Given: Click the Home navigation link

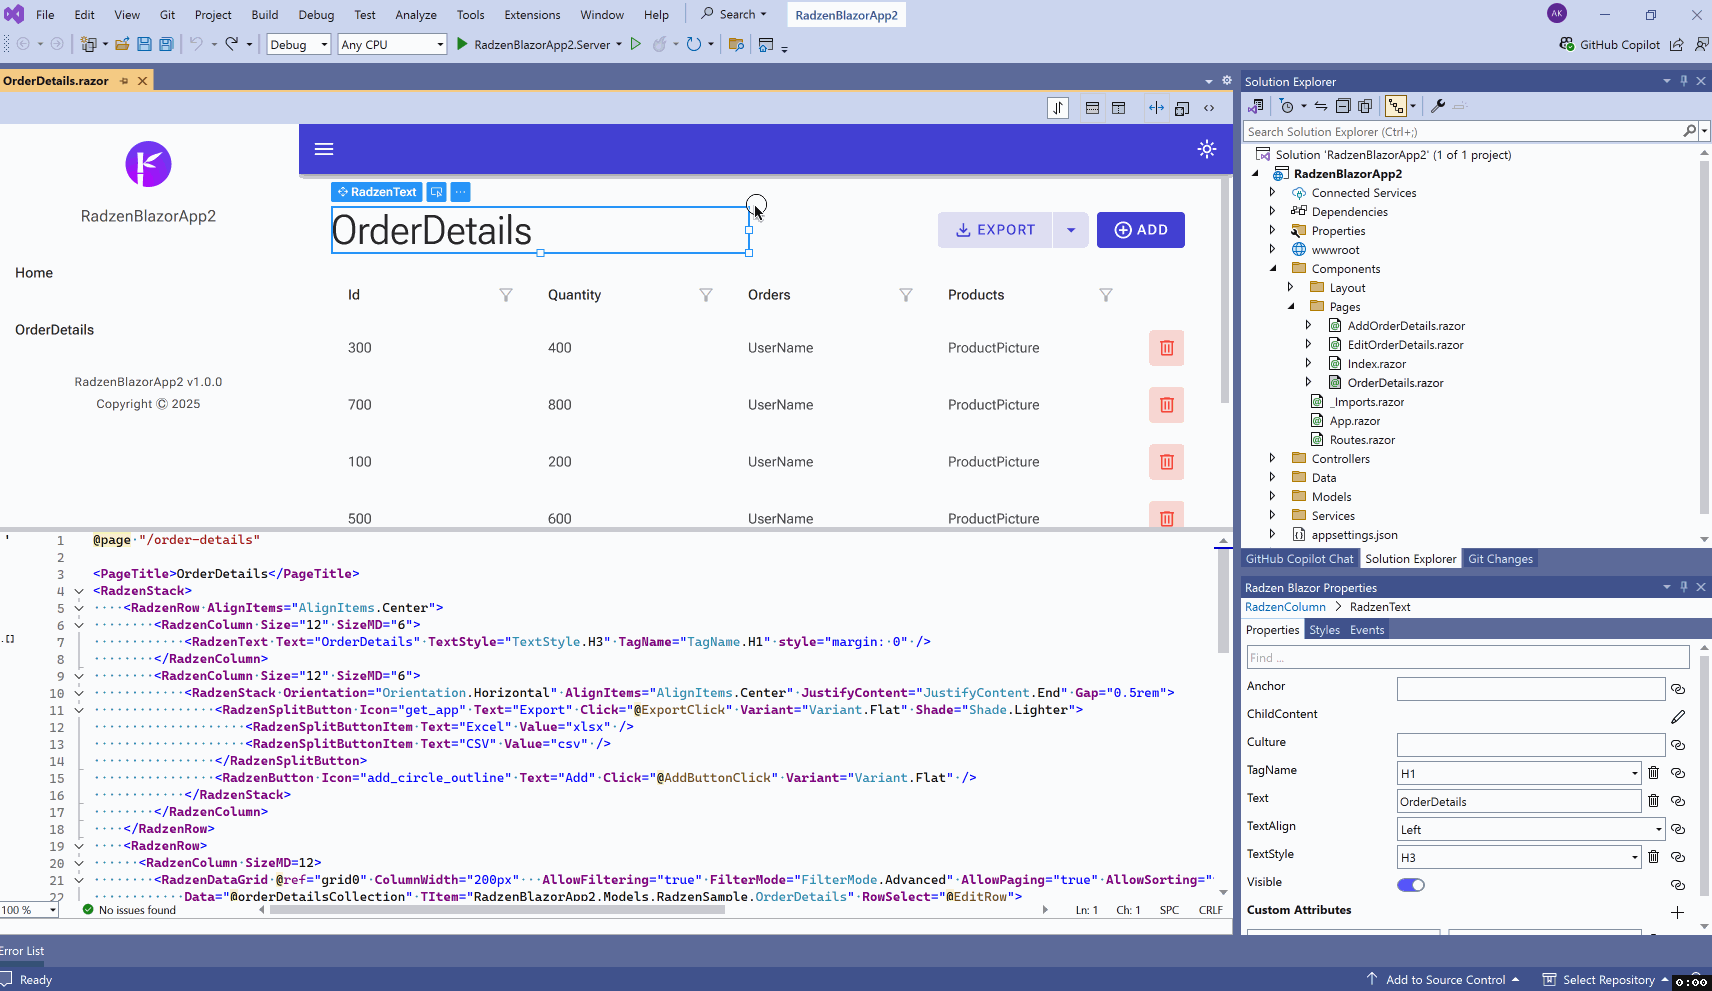Looking at the screenshot, I should tap(34, 273).
